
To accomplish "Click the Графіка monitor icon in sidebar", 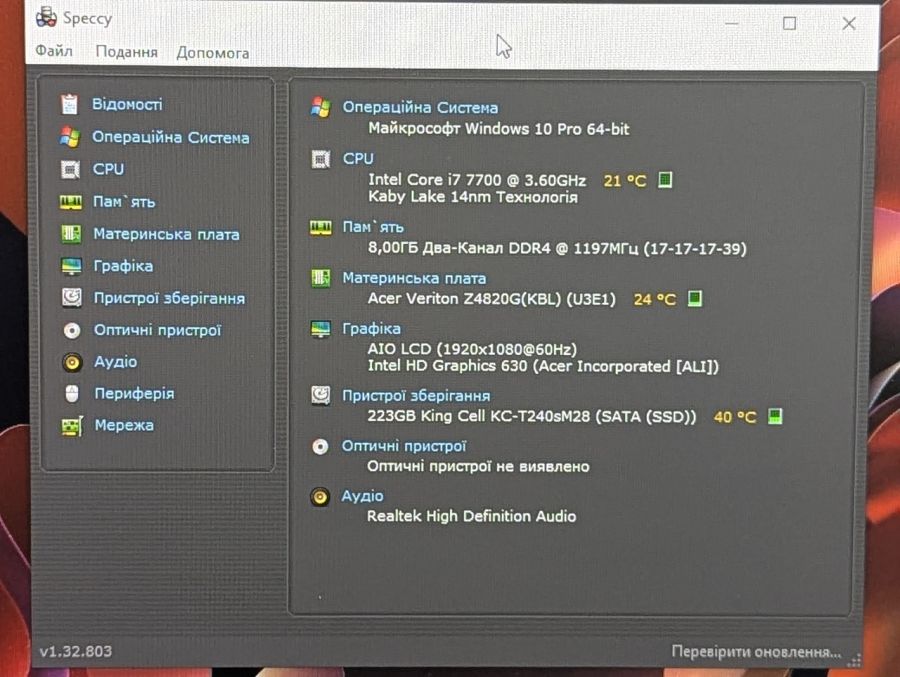I will (72, 266).
